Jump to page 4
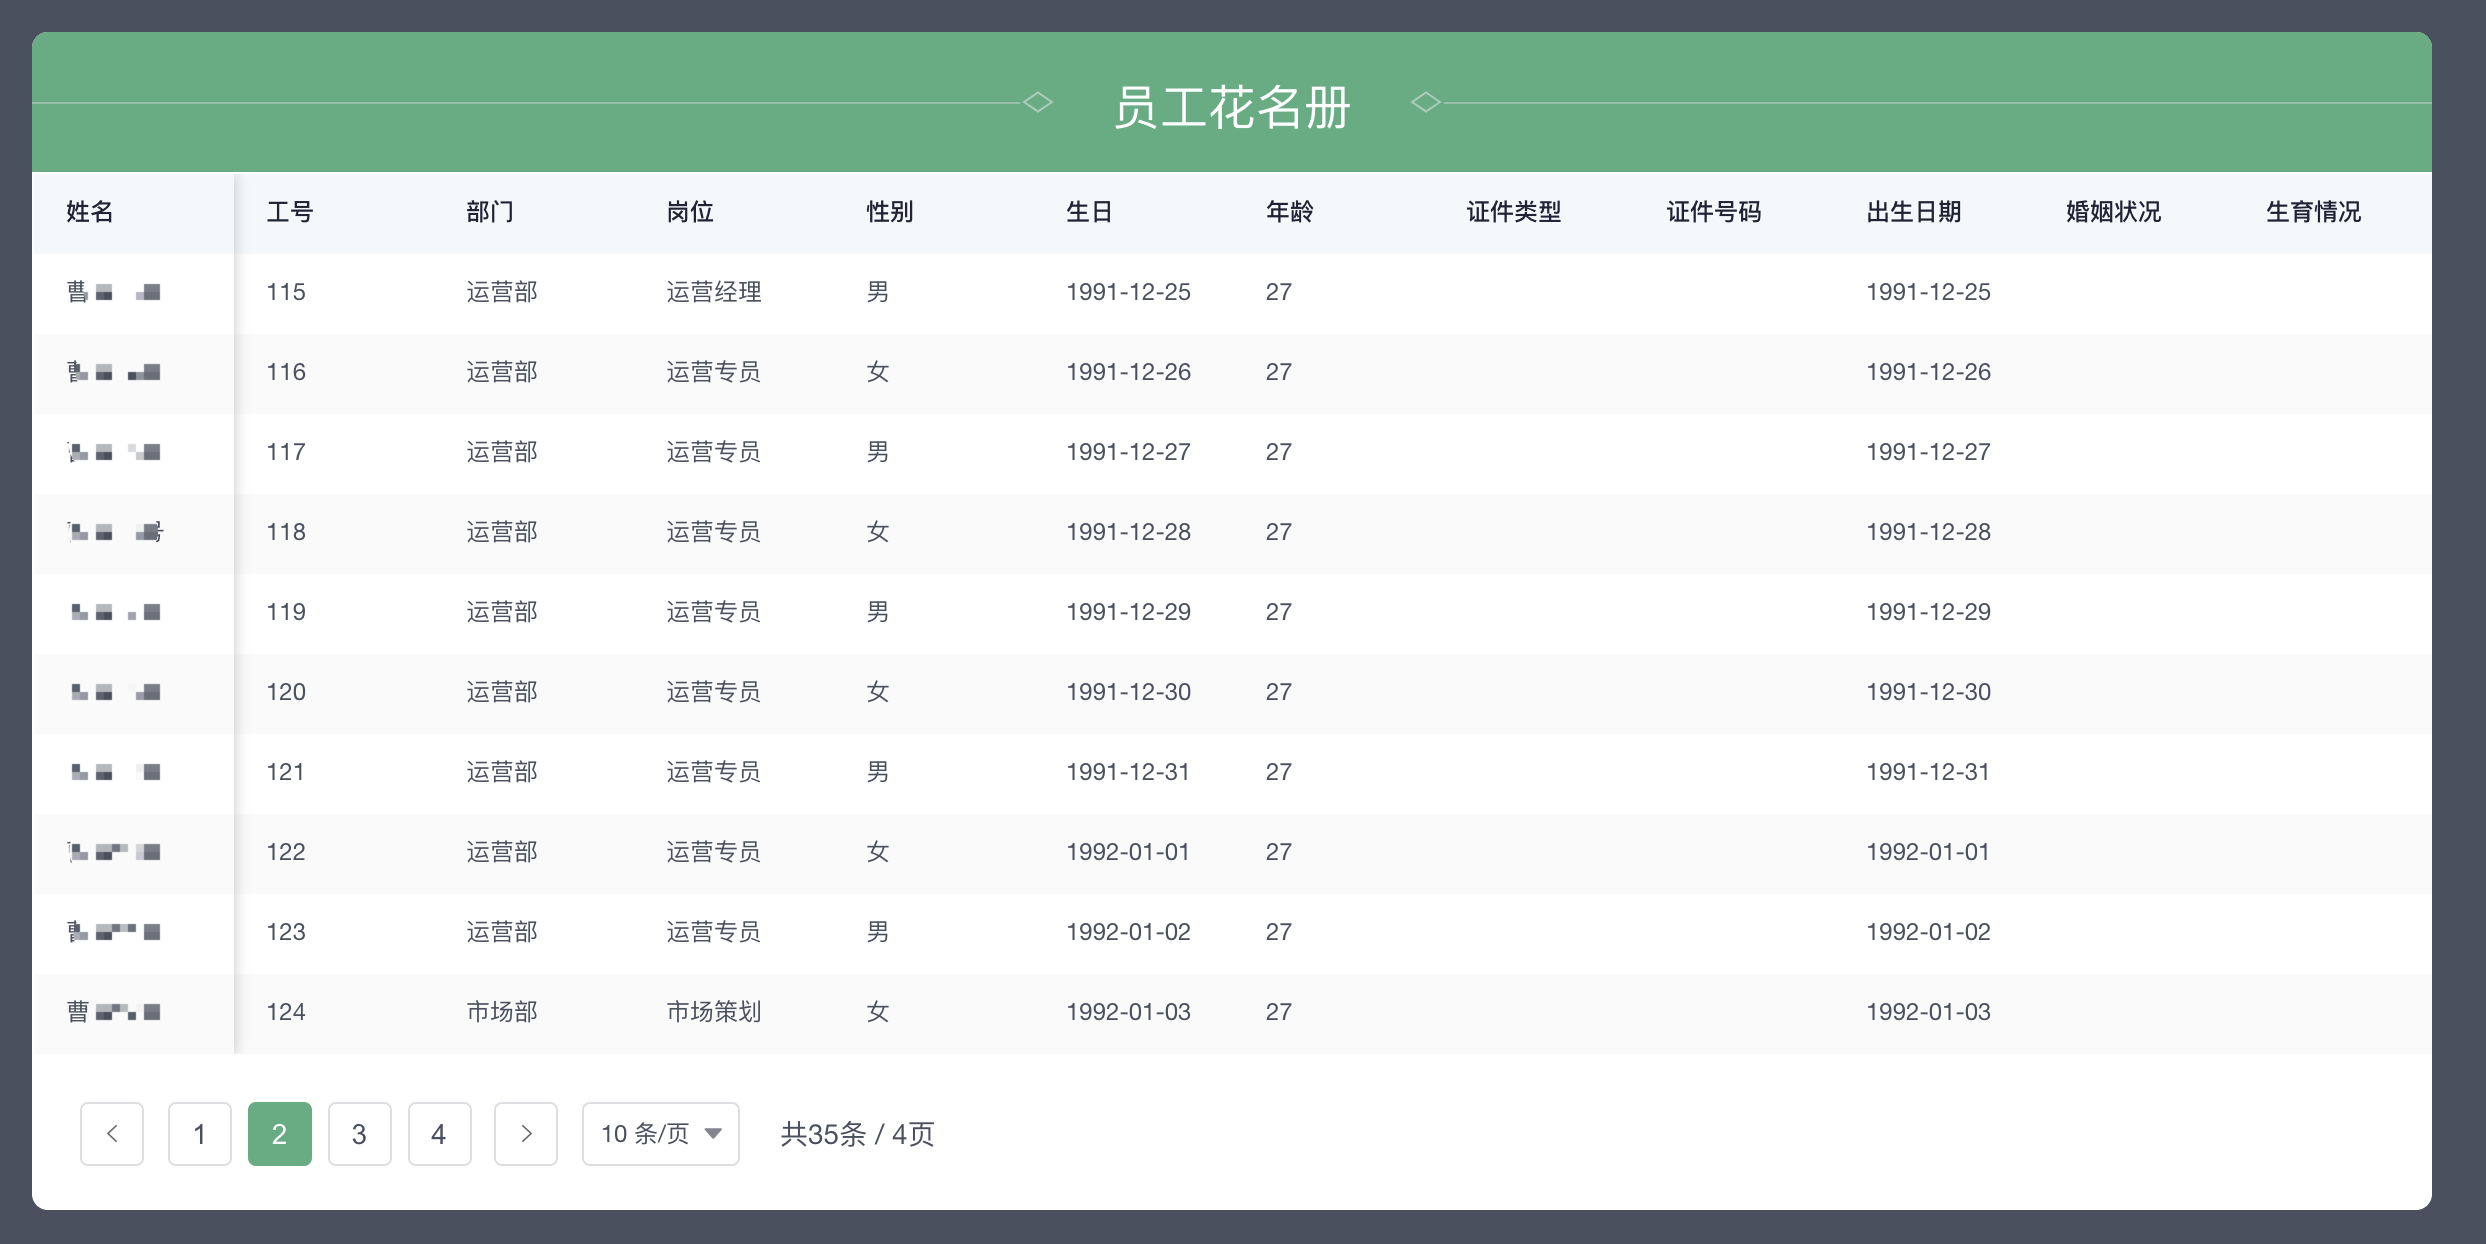The height and width of the screenshot is (1244, 2486). [x=440, y=1133]
